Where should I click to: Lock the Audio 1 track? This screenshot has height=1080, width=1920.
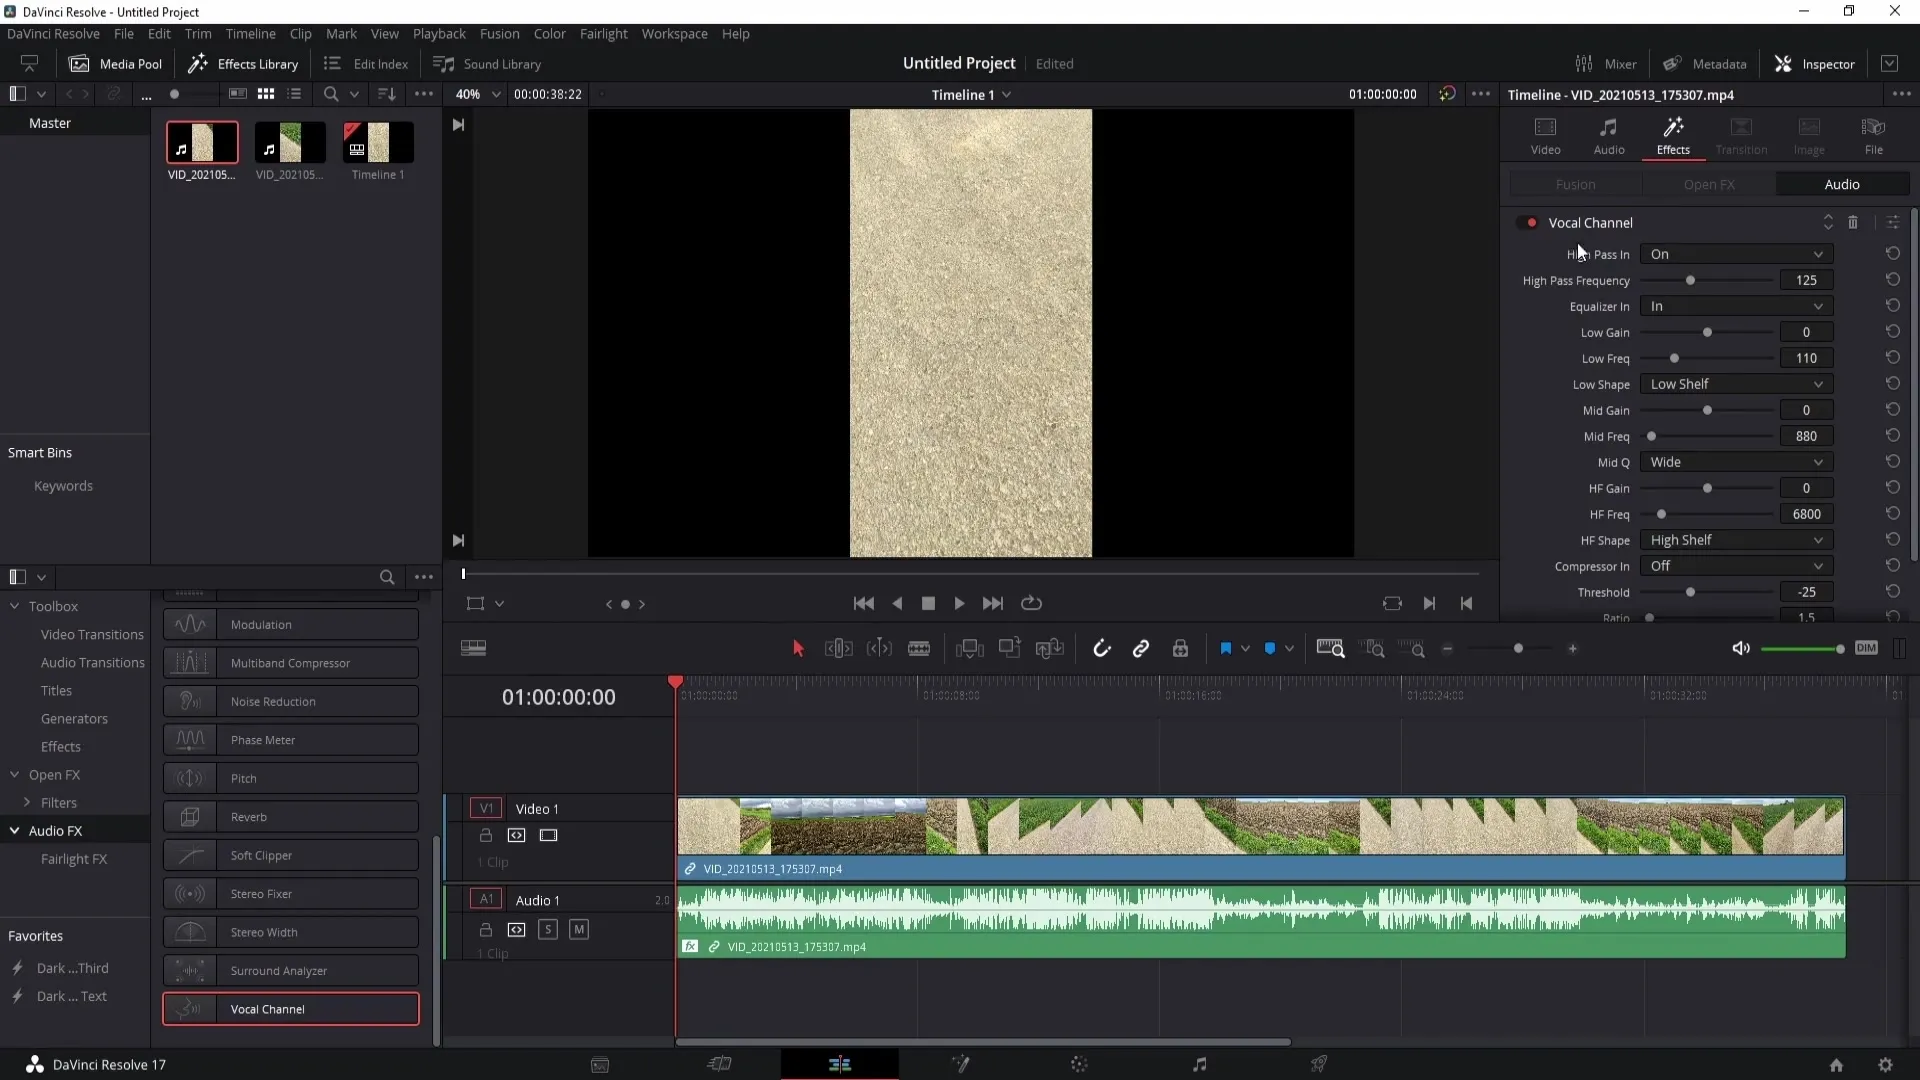486,930
